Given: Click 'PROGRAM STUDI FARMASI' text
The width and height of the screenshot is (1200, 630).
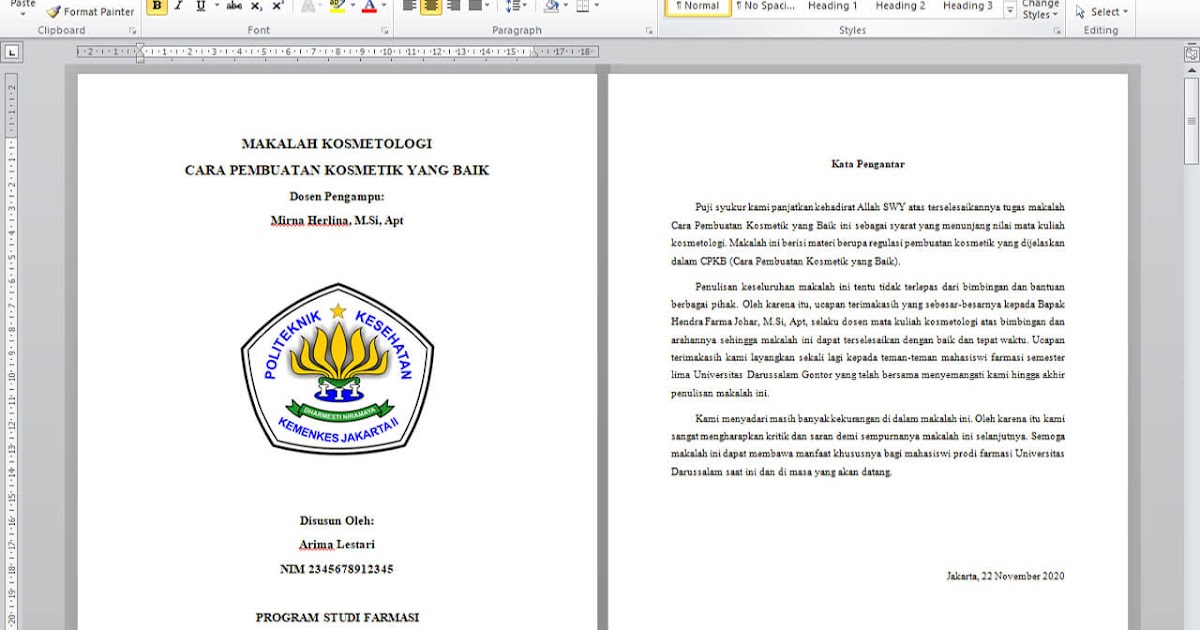Looking at the screenshot, I should [337, 618].
